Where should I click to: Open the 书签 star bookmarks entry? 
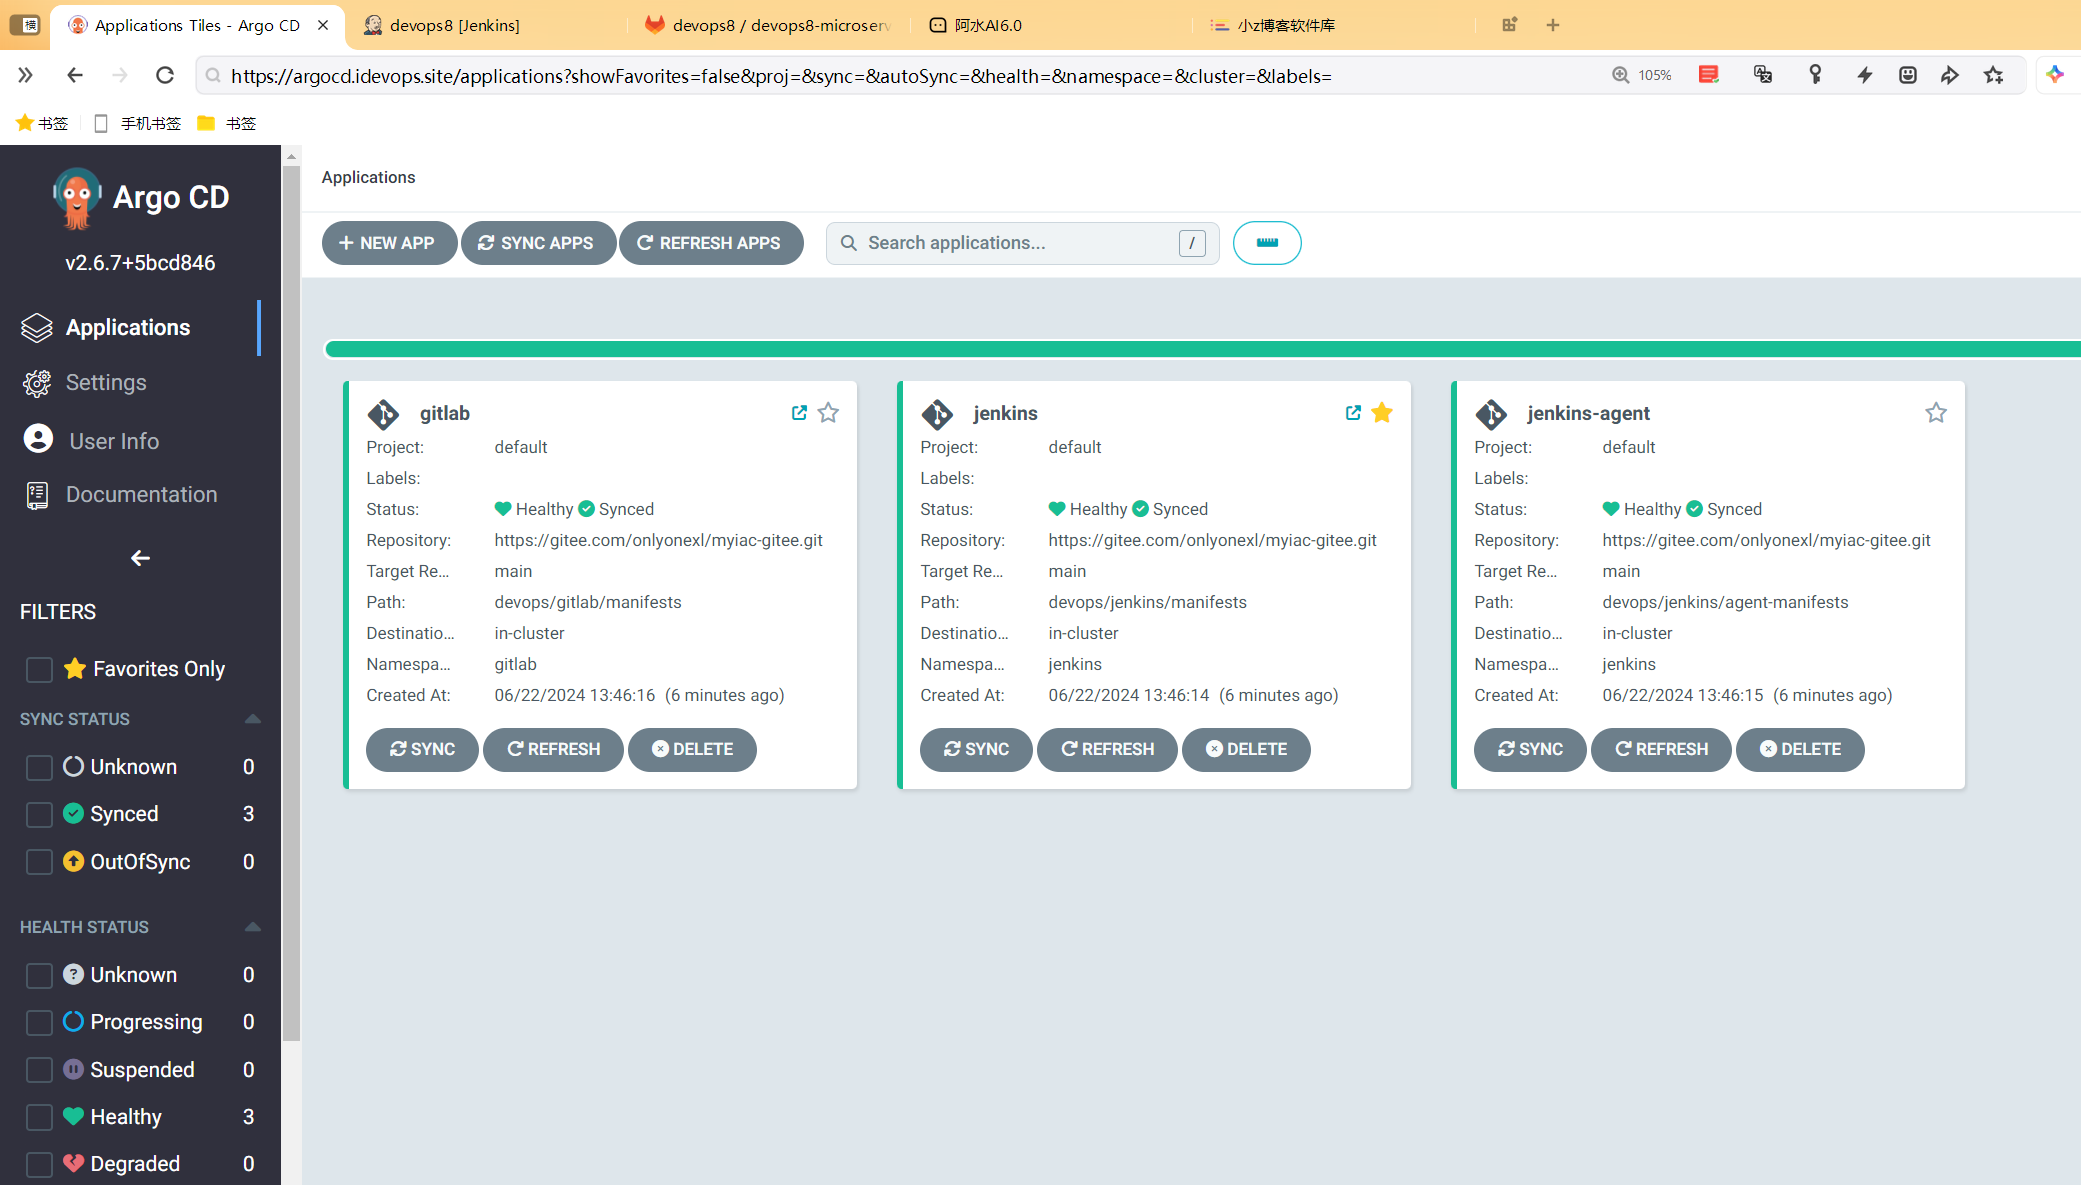(x=42, y=123)
